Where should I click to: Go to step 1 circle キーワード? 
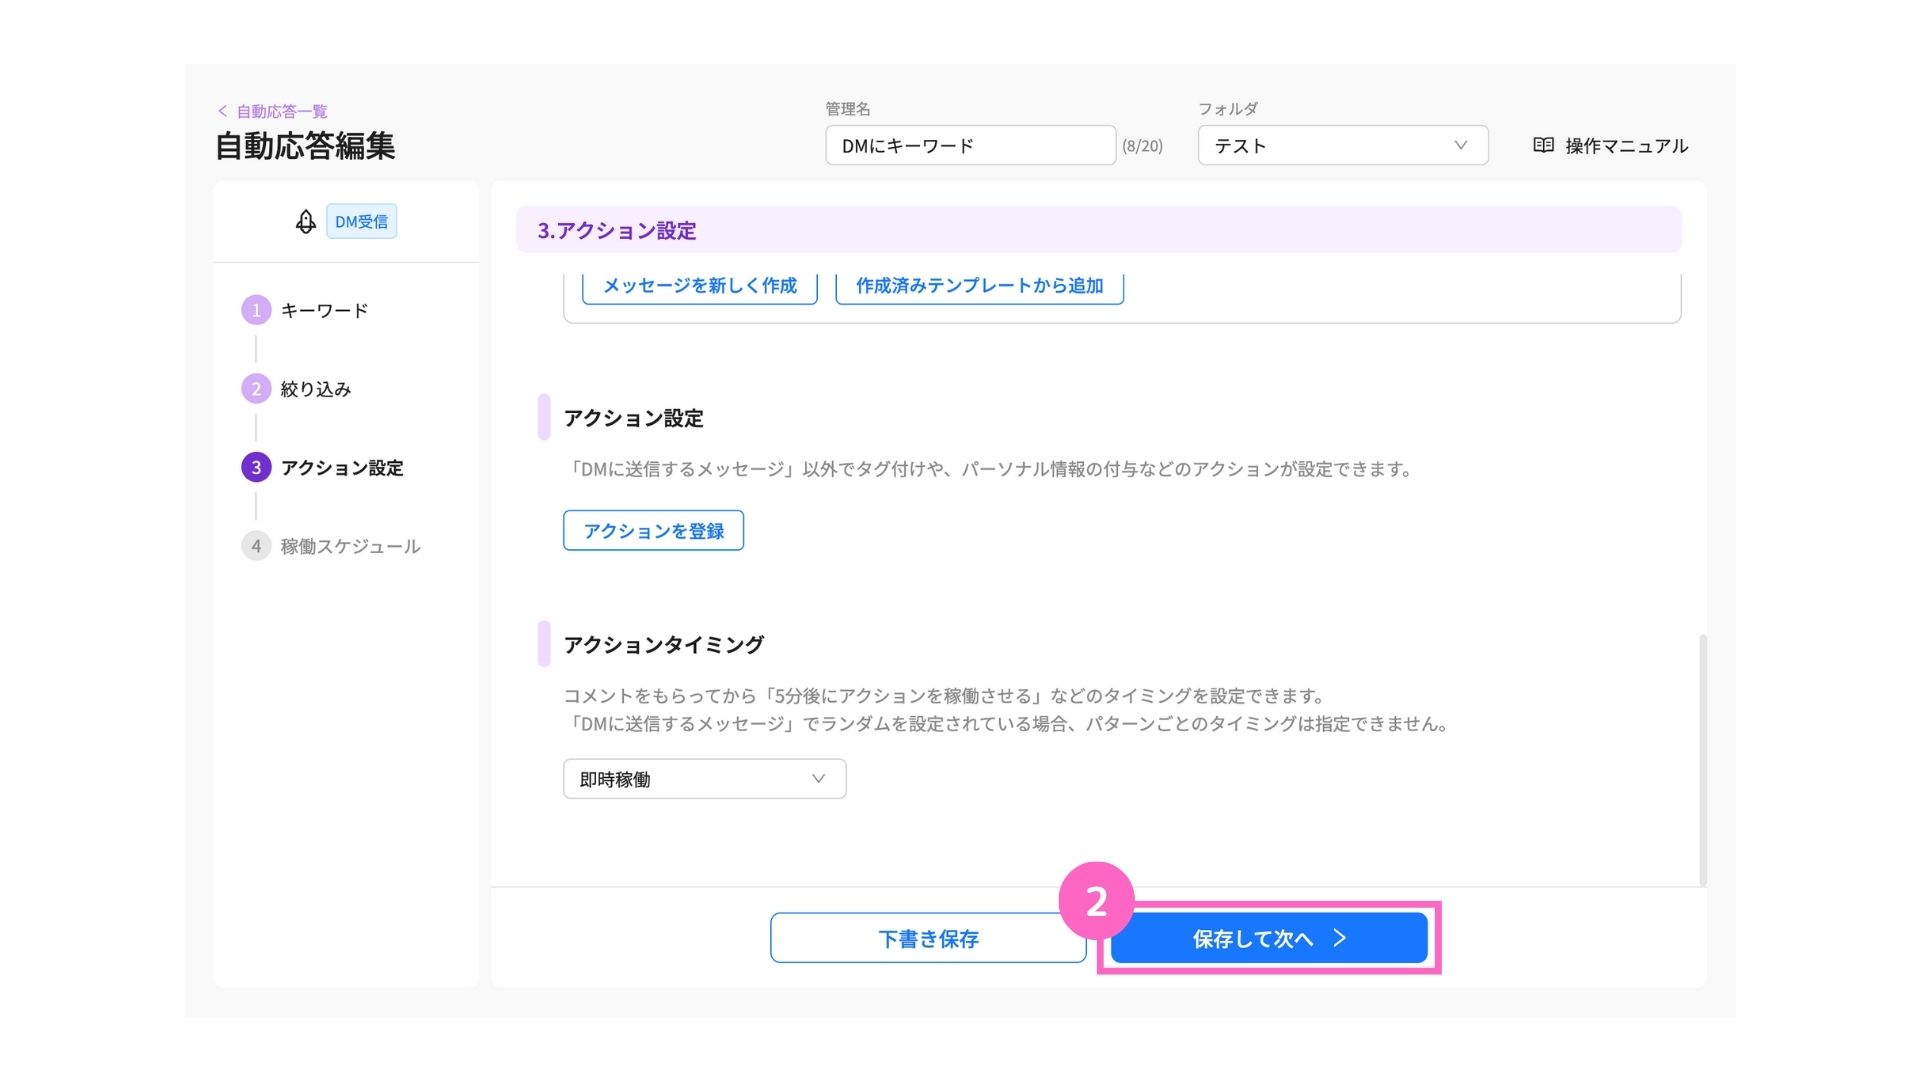coord(256,310)
